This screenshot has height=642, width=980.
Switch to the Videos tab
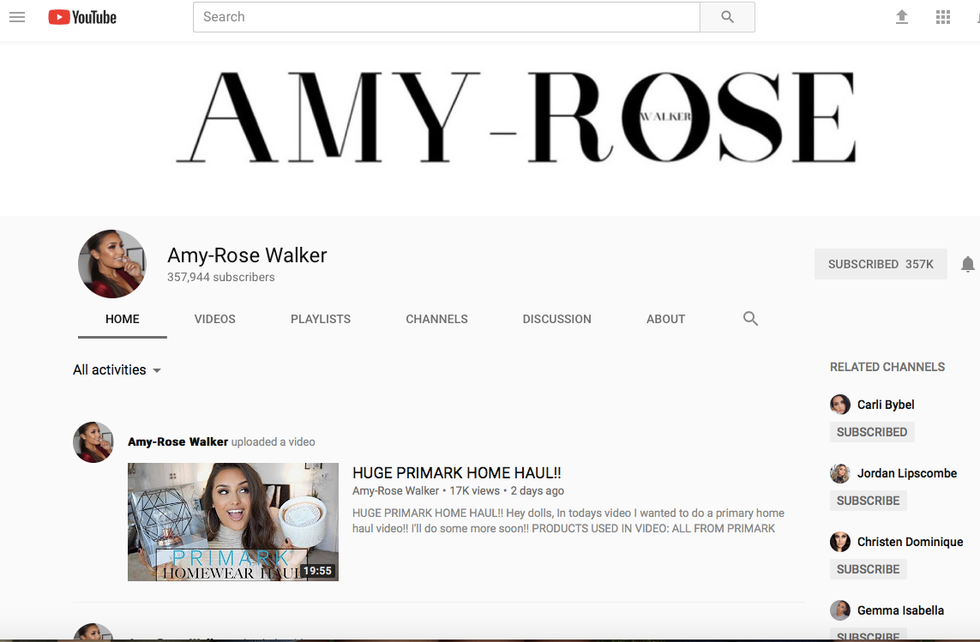(215, 319)
